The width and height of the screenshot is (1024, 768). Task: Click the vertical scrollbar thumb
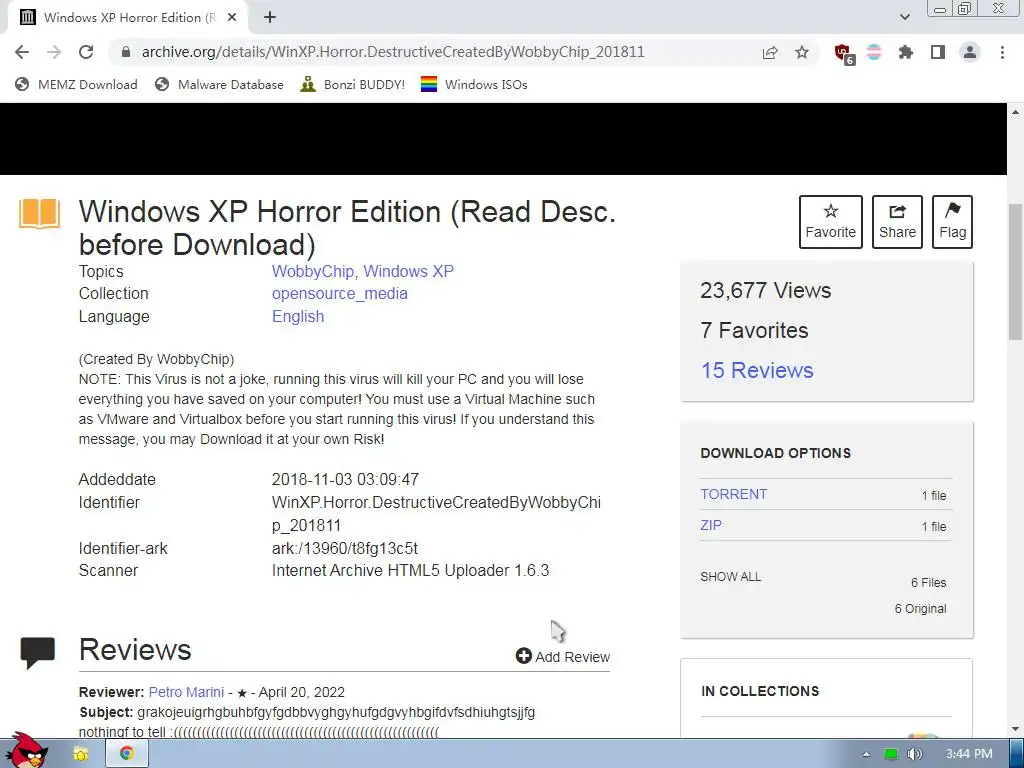(1016, 272)
